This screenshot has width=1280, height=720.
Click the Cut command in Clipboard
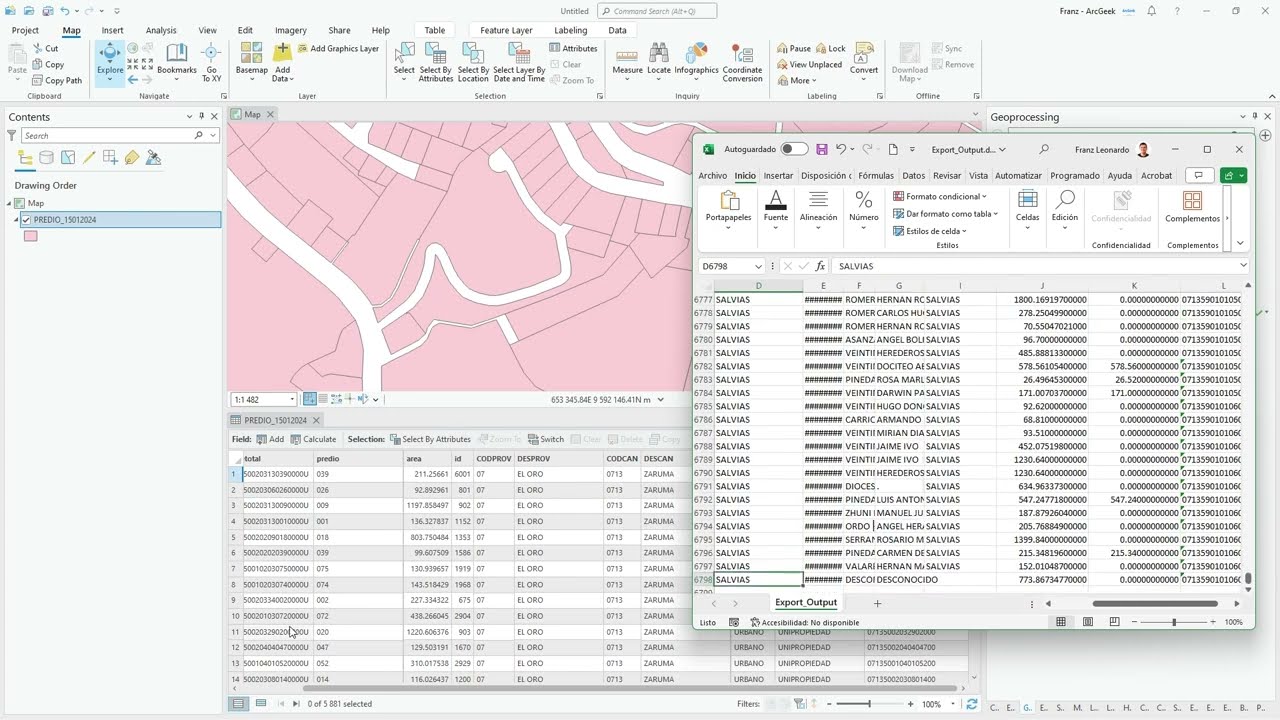46,48
